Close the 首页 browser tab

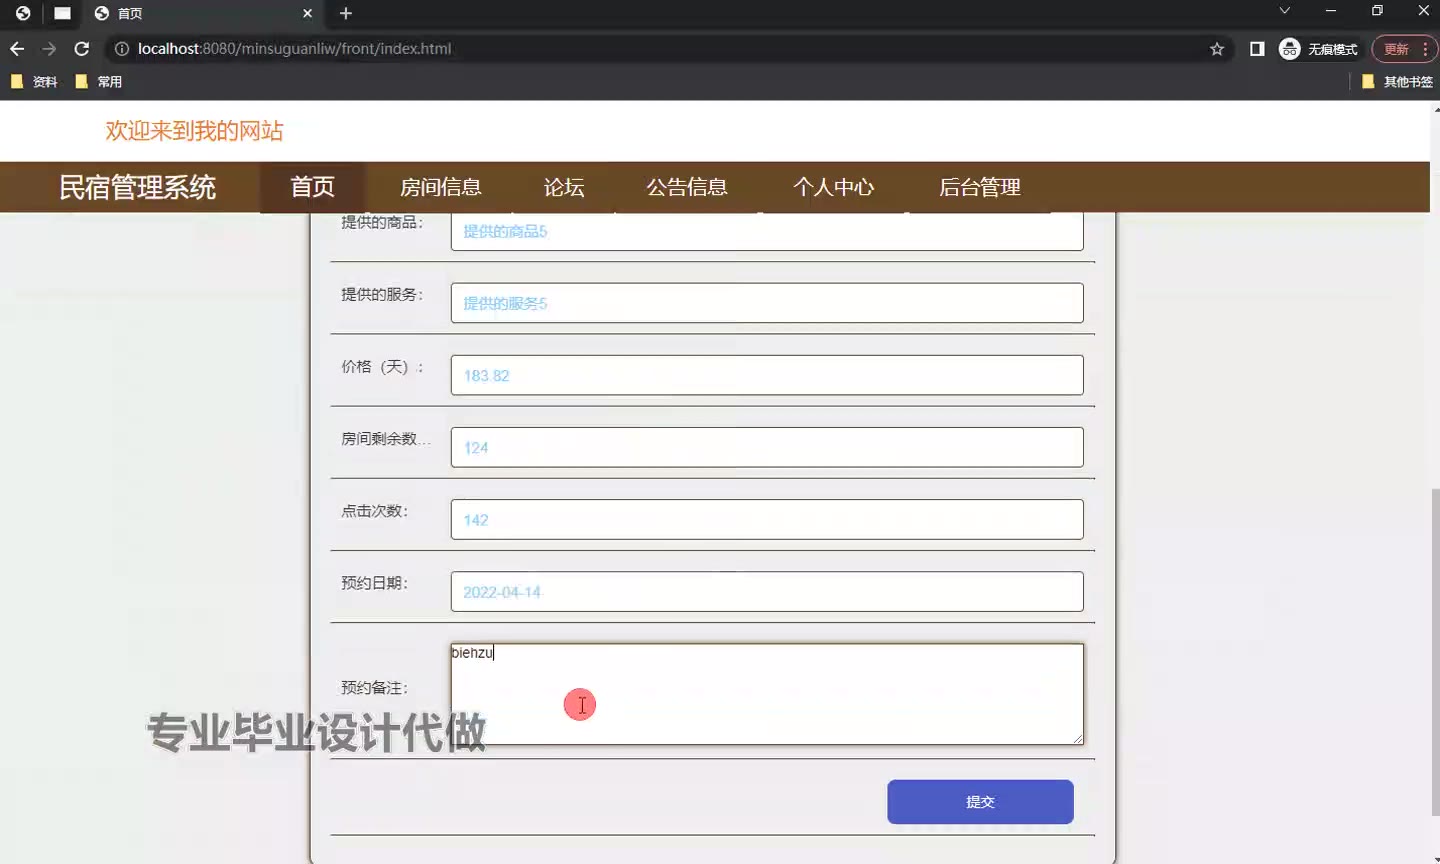coord(307,13)
